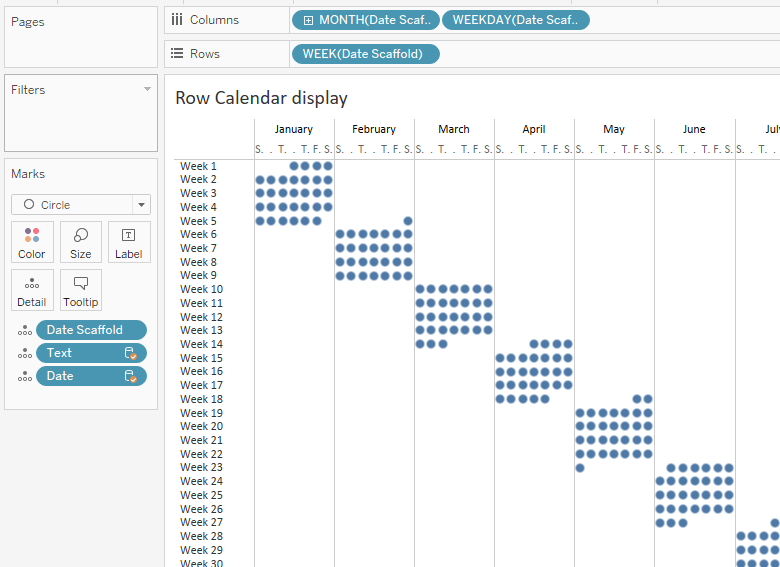Expand the MONTH(Date Scaffold) pill hierarchy

(x=308, y=20)
